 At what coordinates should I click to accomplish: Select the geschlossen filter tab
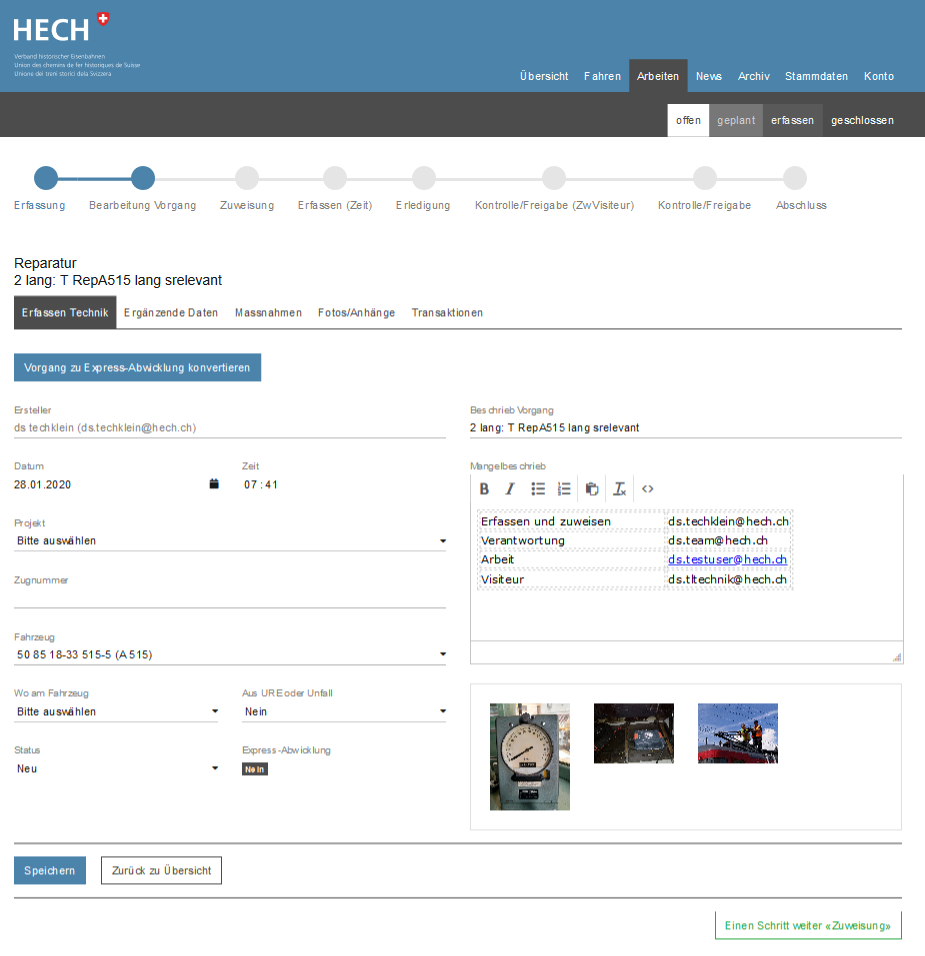click(x=862, y=120)
